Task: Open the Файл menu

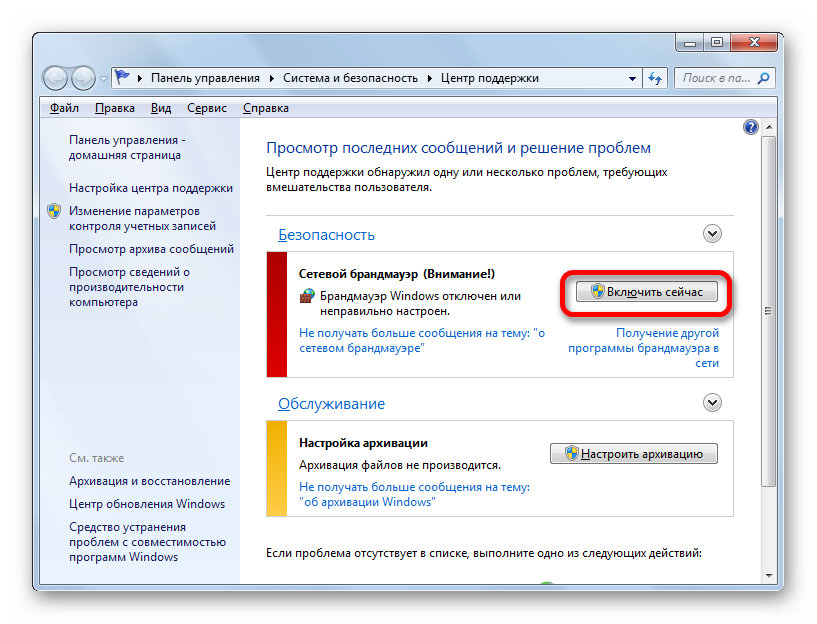Action: pos(64,108)
